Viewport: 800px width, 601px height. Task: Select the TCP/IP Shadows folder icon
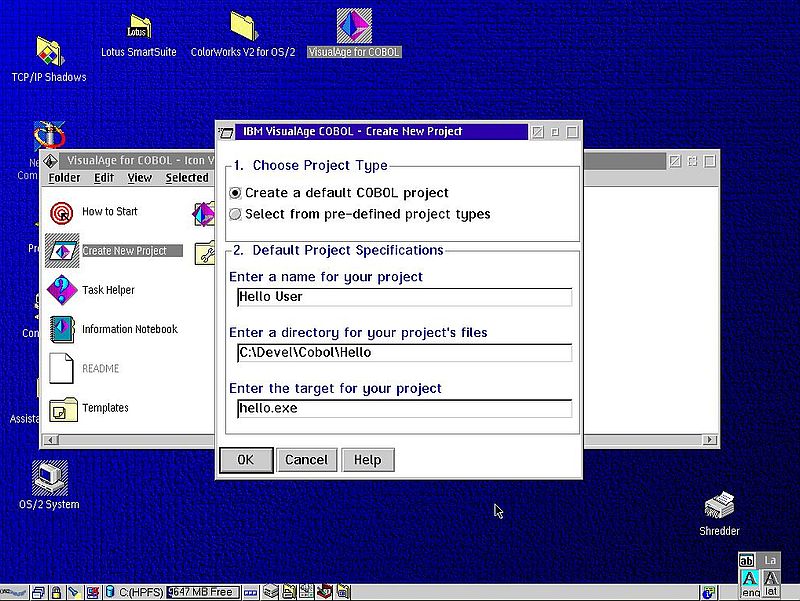[49, 52]
